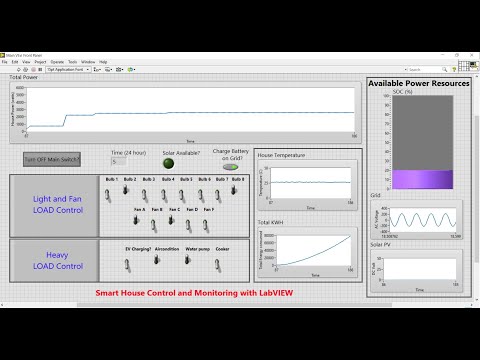Open the Window menu
The width and height of the screenshot is (480, 360).
pos(88,62)
